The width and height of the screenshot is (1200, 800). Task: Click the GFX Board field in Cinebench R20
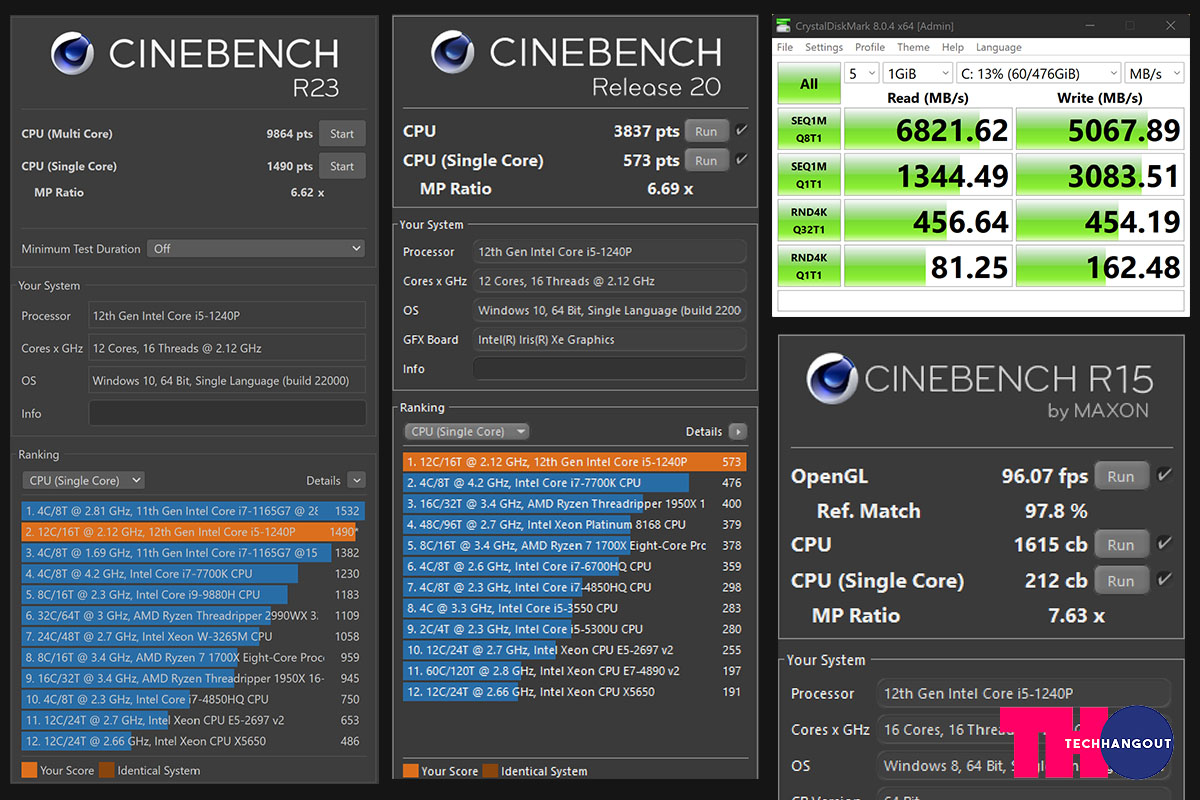coord(609,340)
